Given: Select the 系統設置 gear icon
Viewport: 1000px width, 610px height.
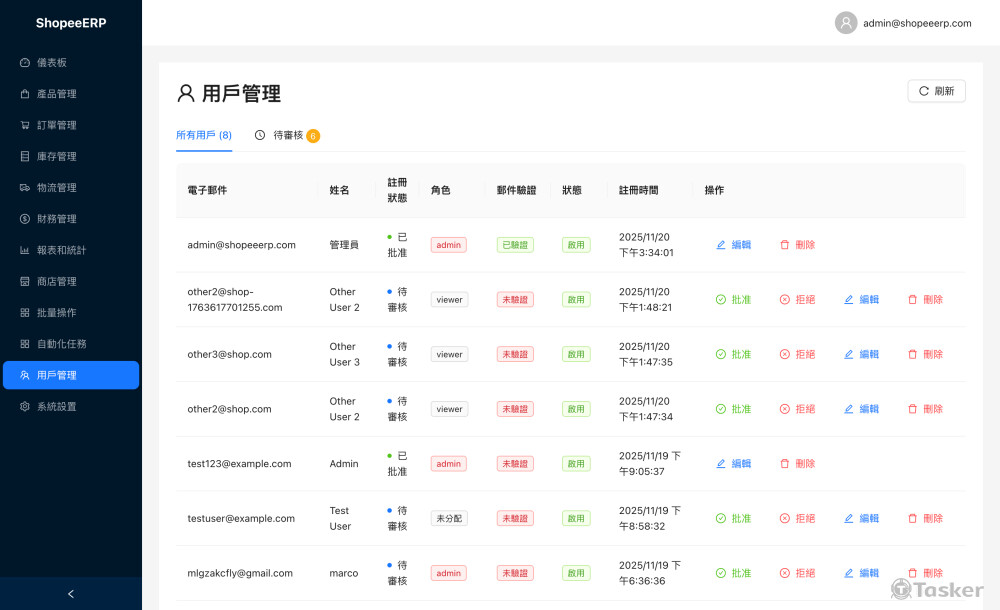Looking at the screenshot, I should 25,407.
